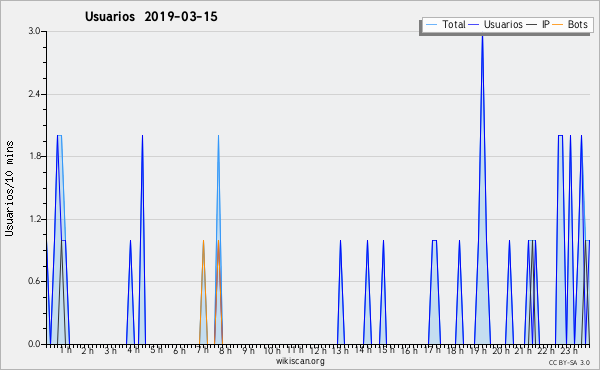Click the '10 h' x-axis label
Image resolution: width=600 pixels, height=370 pixels.
tap(272, 350)
